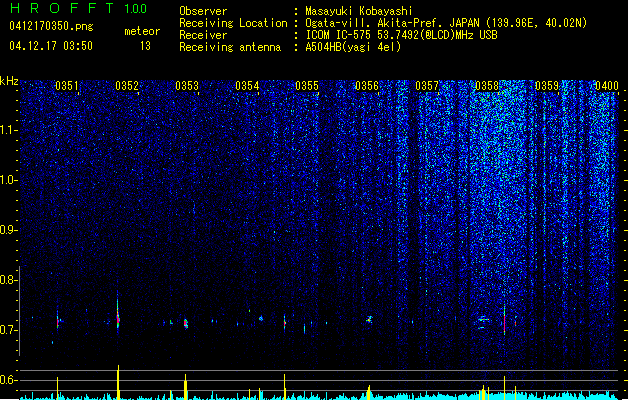Click the 0351 time marker
This screenshot has height=400, width=629.
[x=67, y=86]
